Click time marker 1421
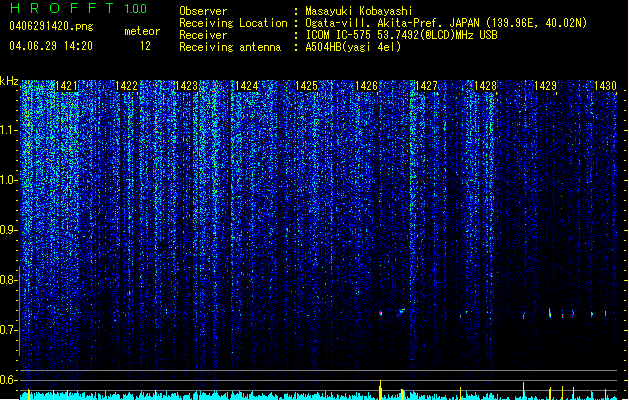The image size is (629, 400). click(x=66, y=86)
